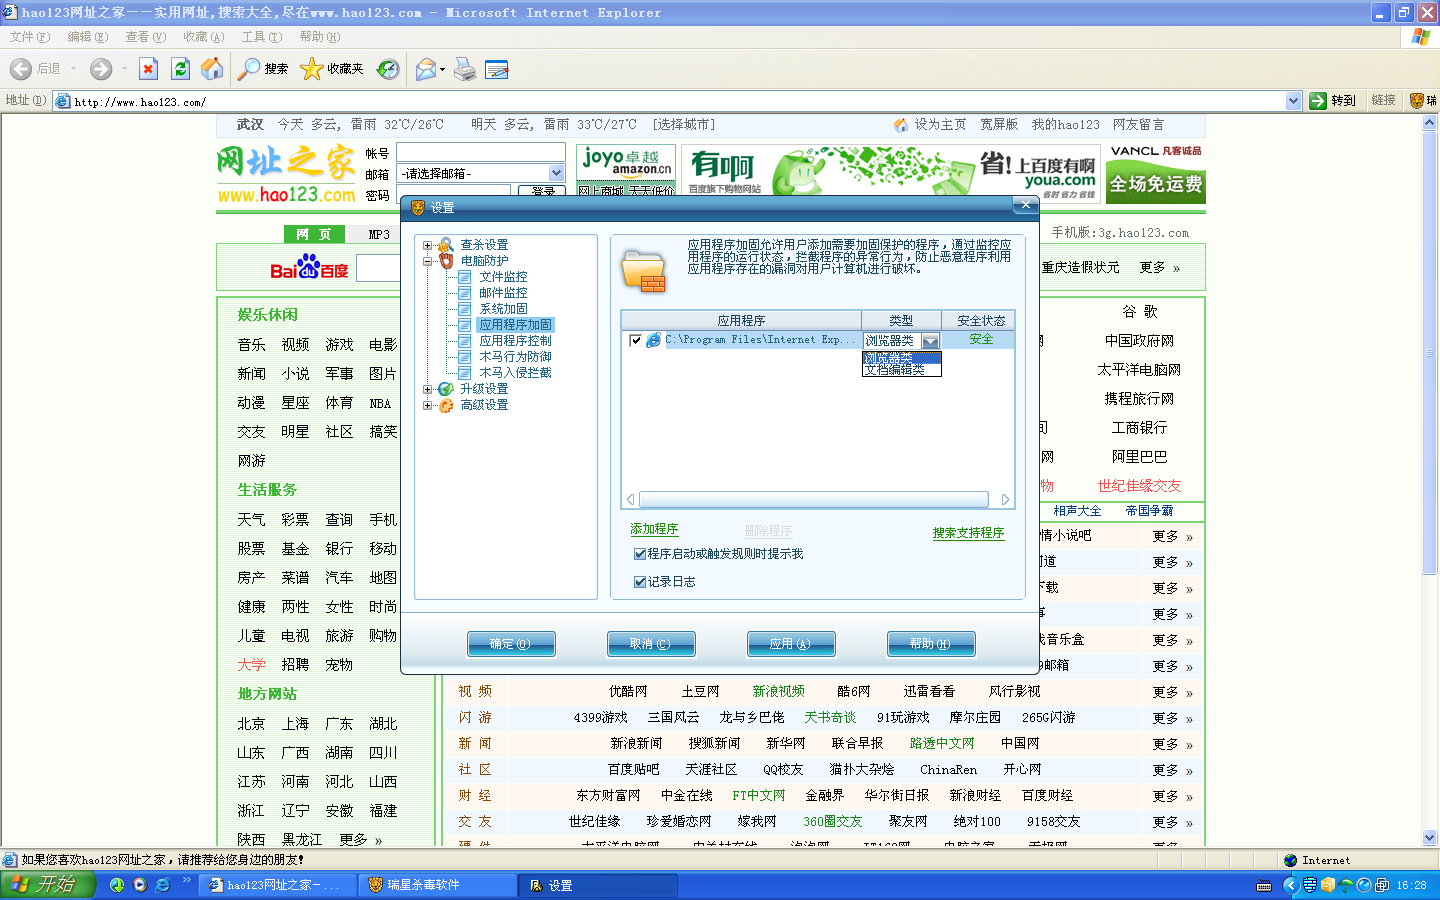Click the 搜索支持程序 link

point(968,533)
